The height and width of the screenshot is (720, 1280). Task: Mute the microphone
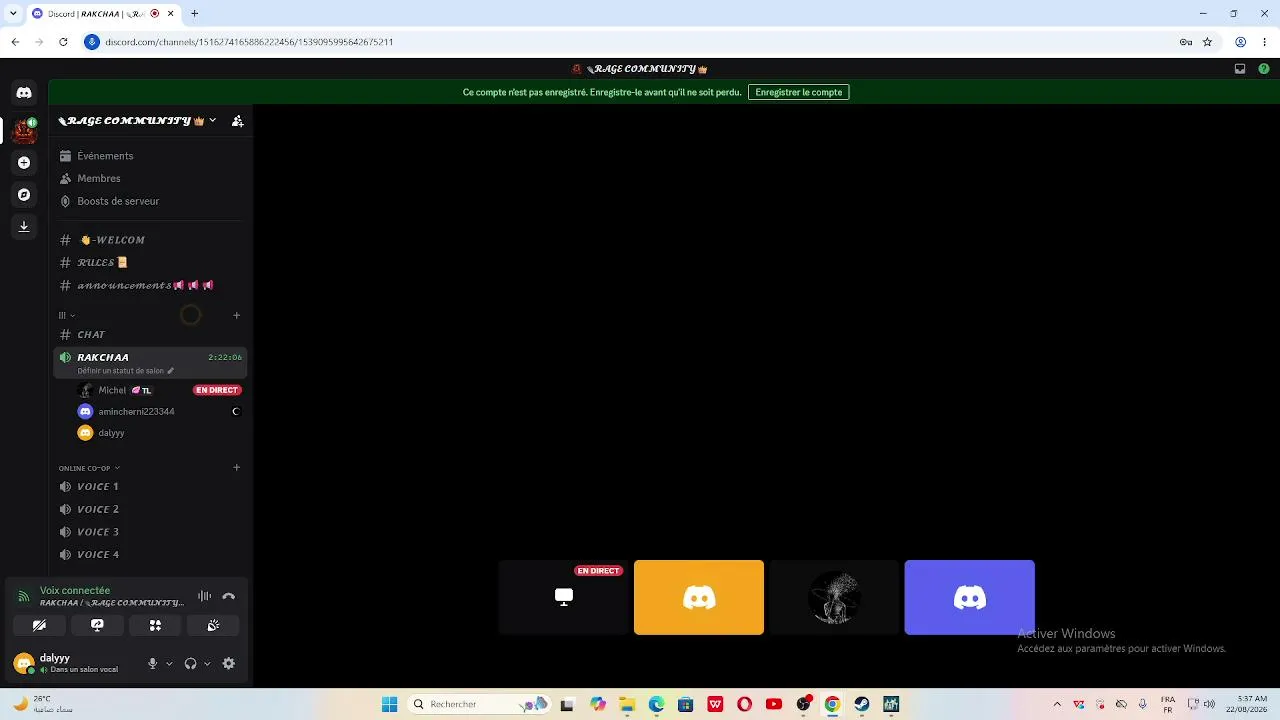[x=153, y=664]
